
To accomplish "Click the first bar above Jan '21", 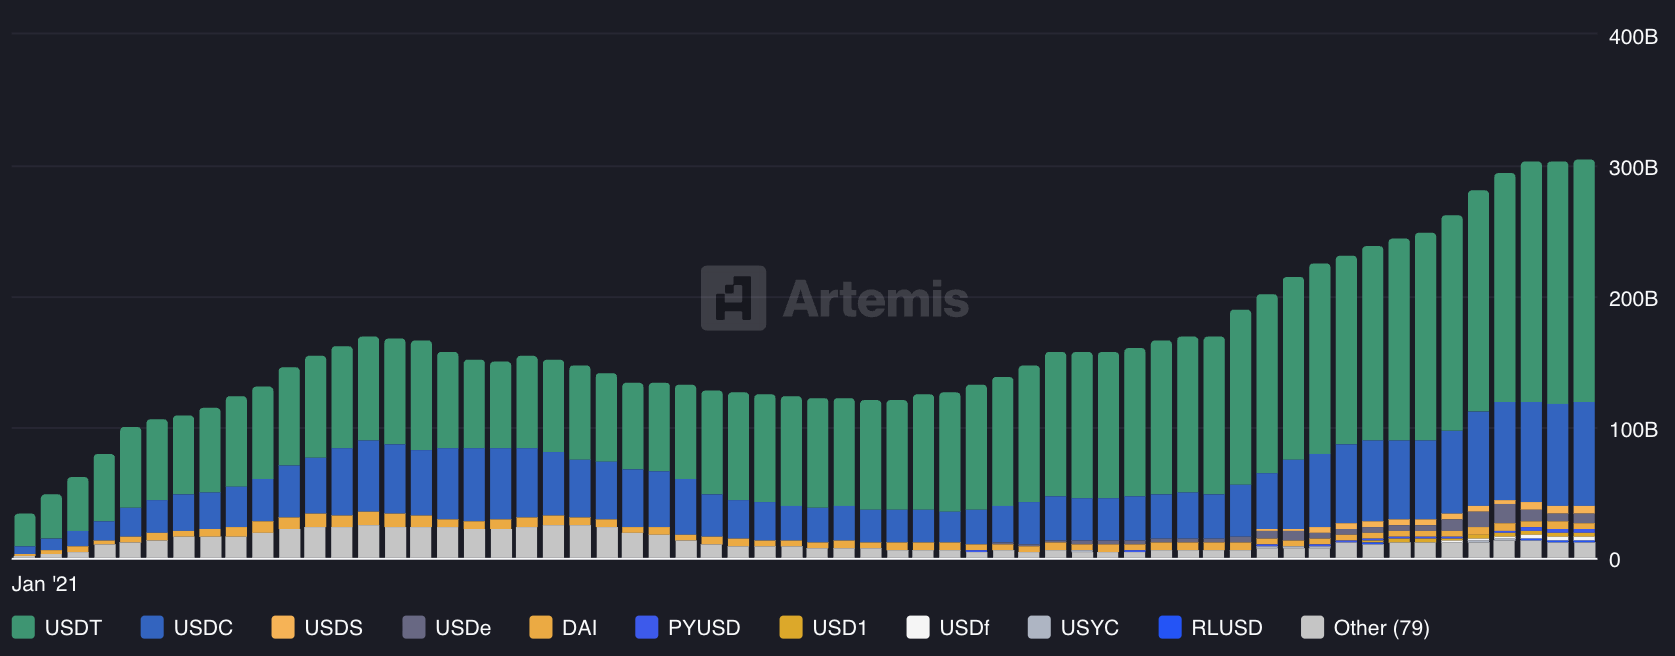I will (x=25, y=536).
